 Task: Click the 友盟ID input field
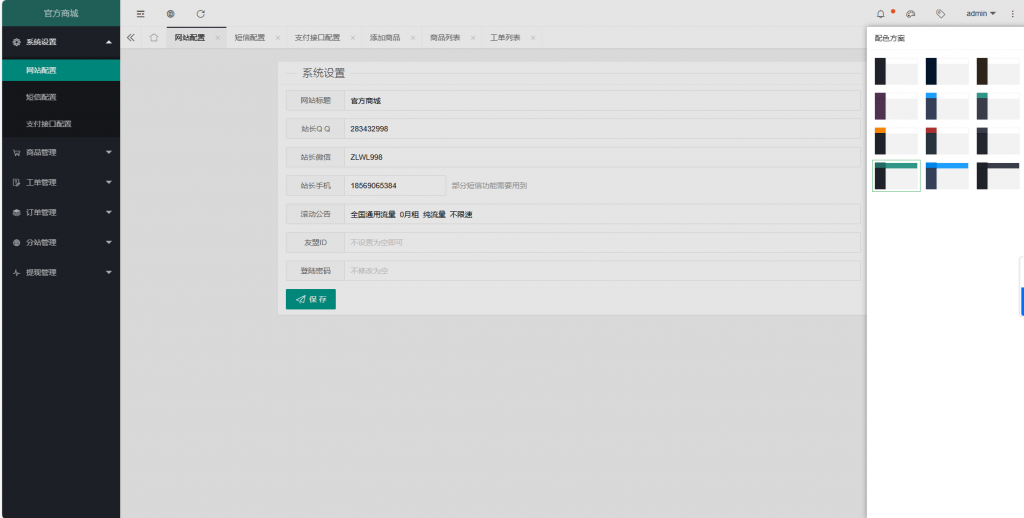point(602,242)
